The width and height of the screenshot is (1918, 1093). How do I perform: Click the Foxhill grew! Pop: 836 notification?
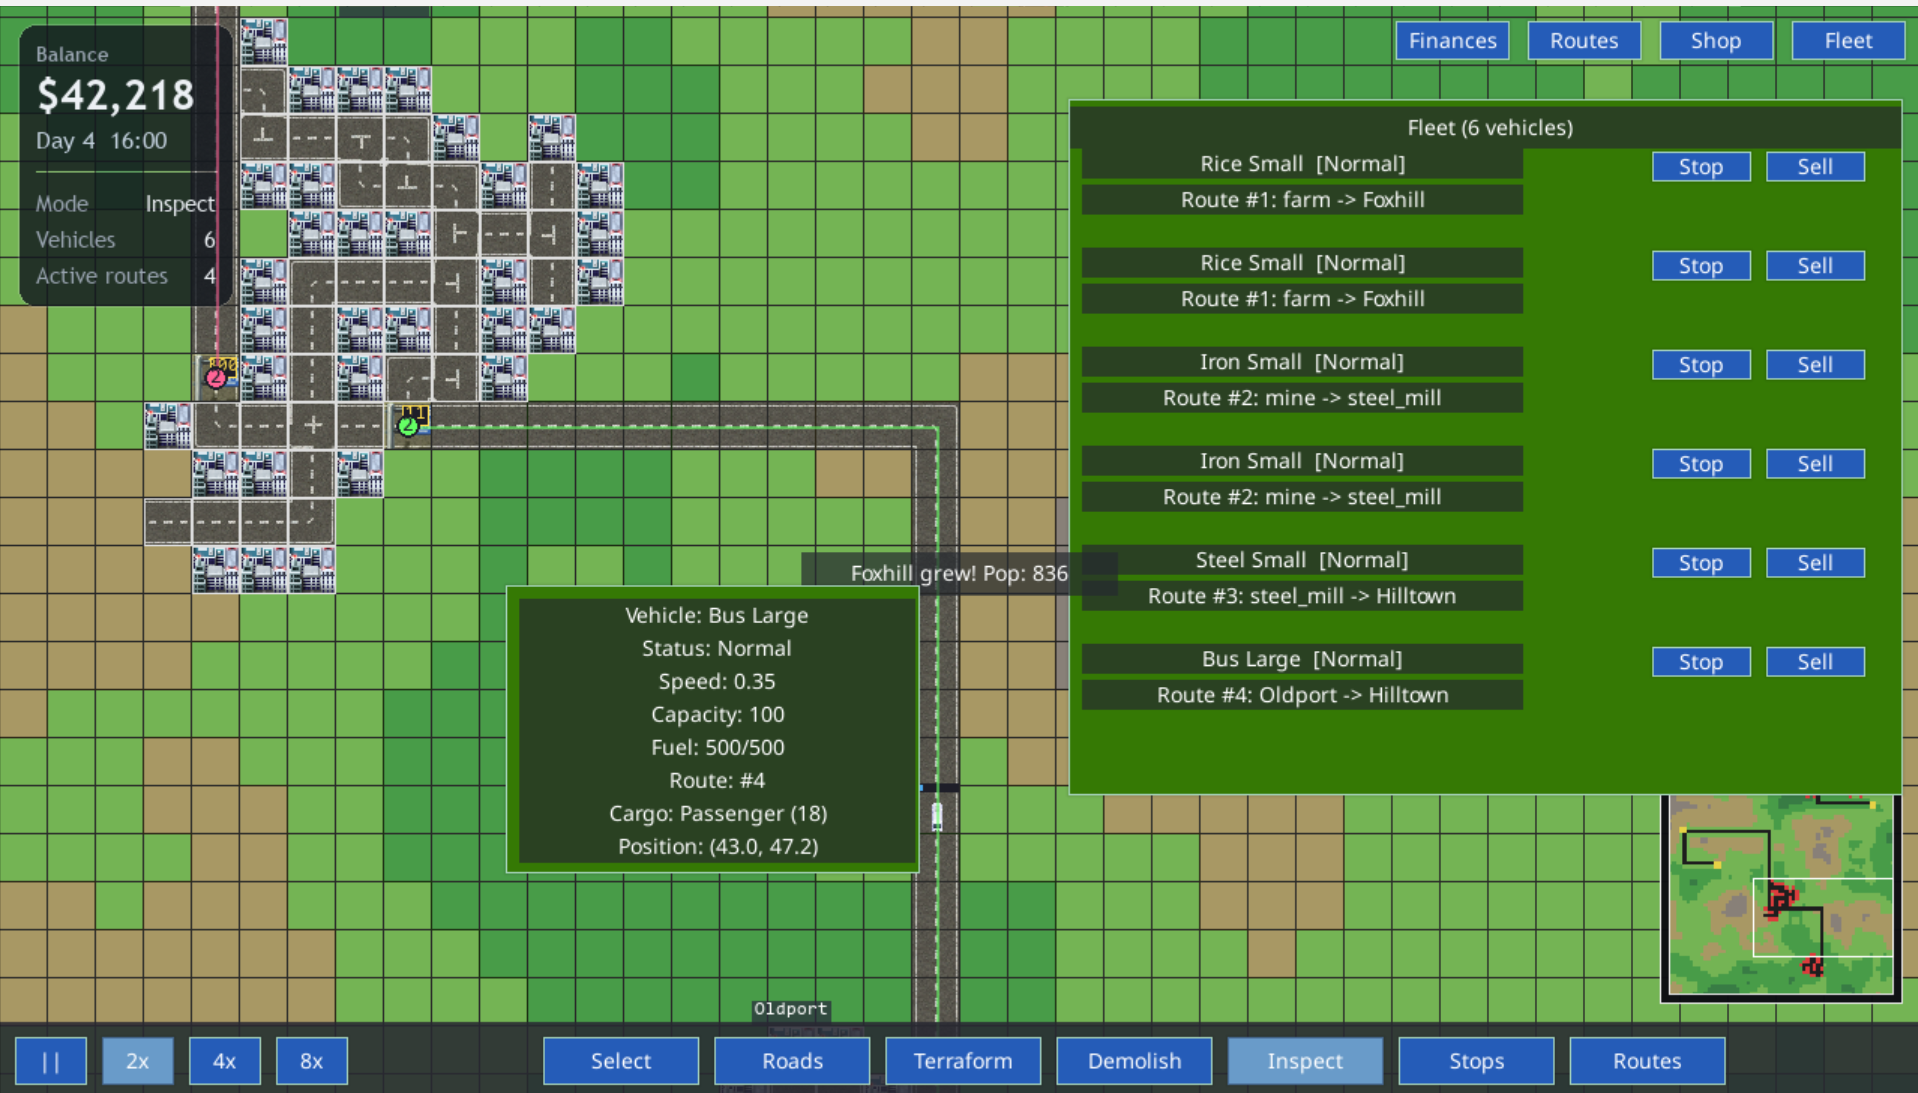[x=959, y=573]
